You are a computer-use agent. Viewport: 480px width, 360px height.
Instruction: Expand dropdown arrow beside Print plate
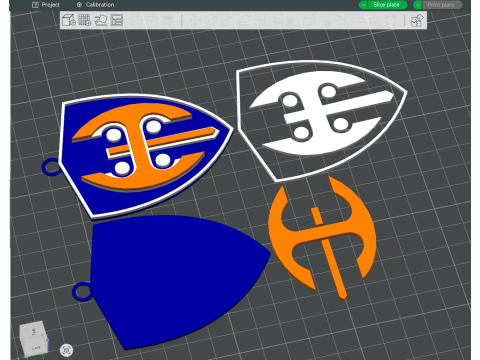[x=418, y=5]
